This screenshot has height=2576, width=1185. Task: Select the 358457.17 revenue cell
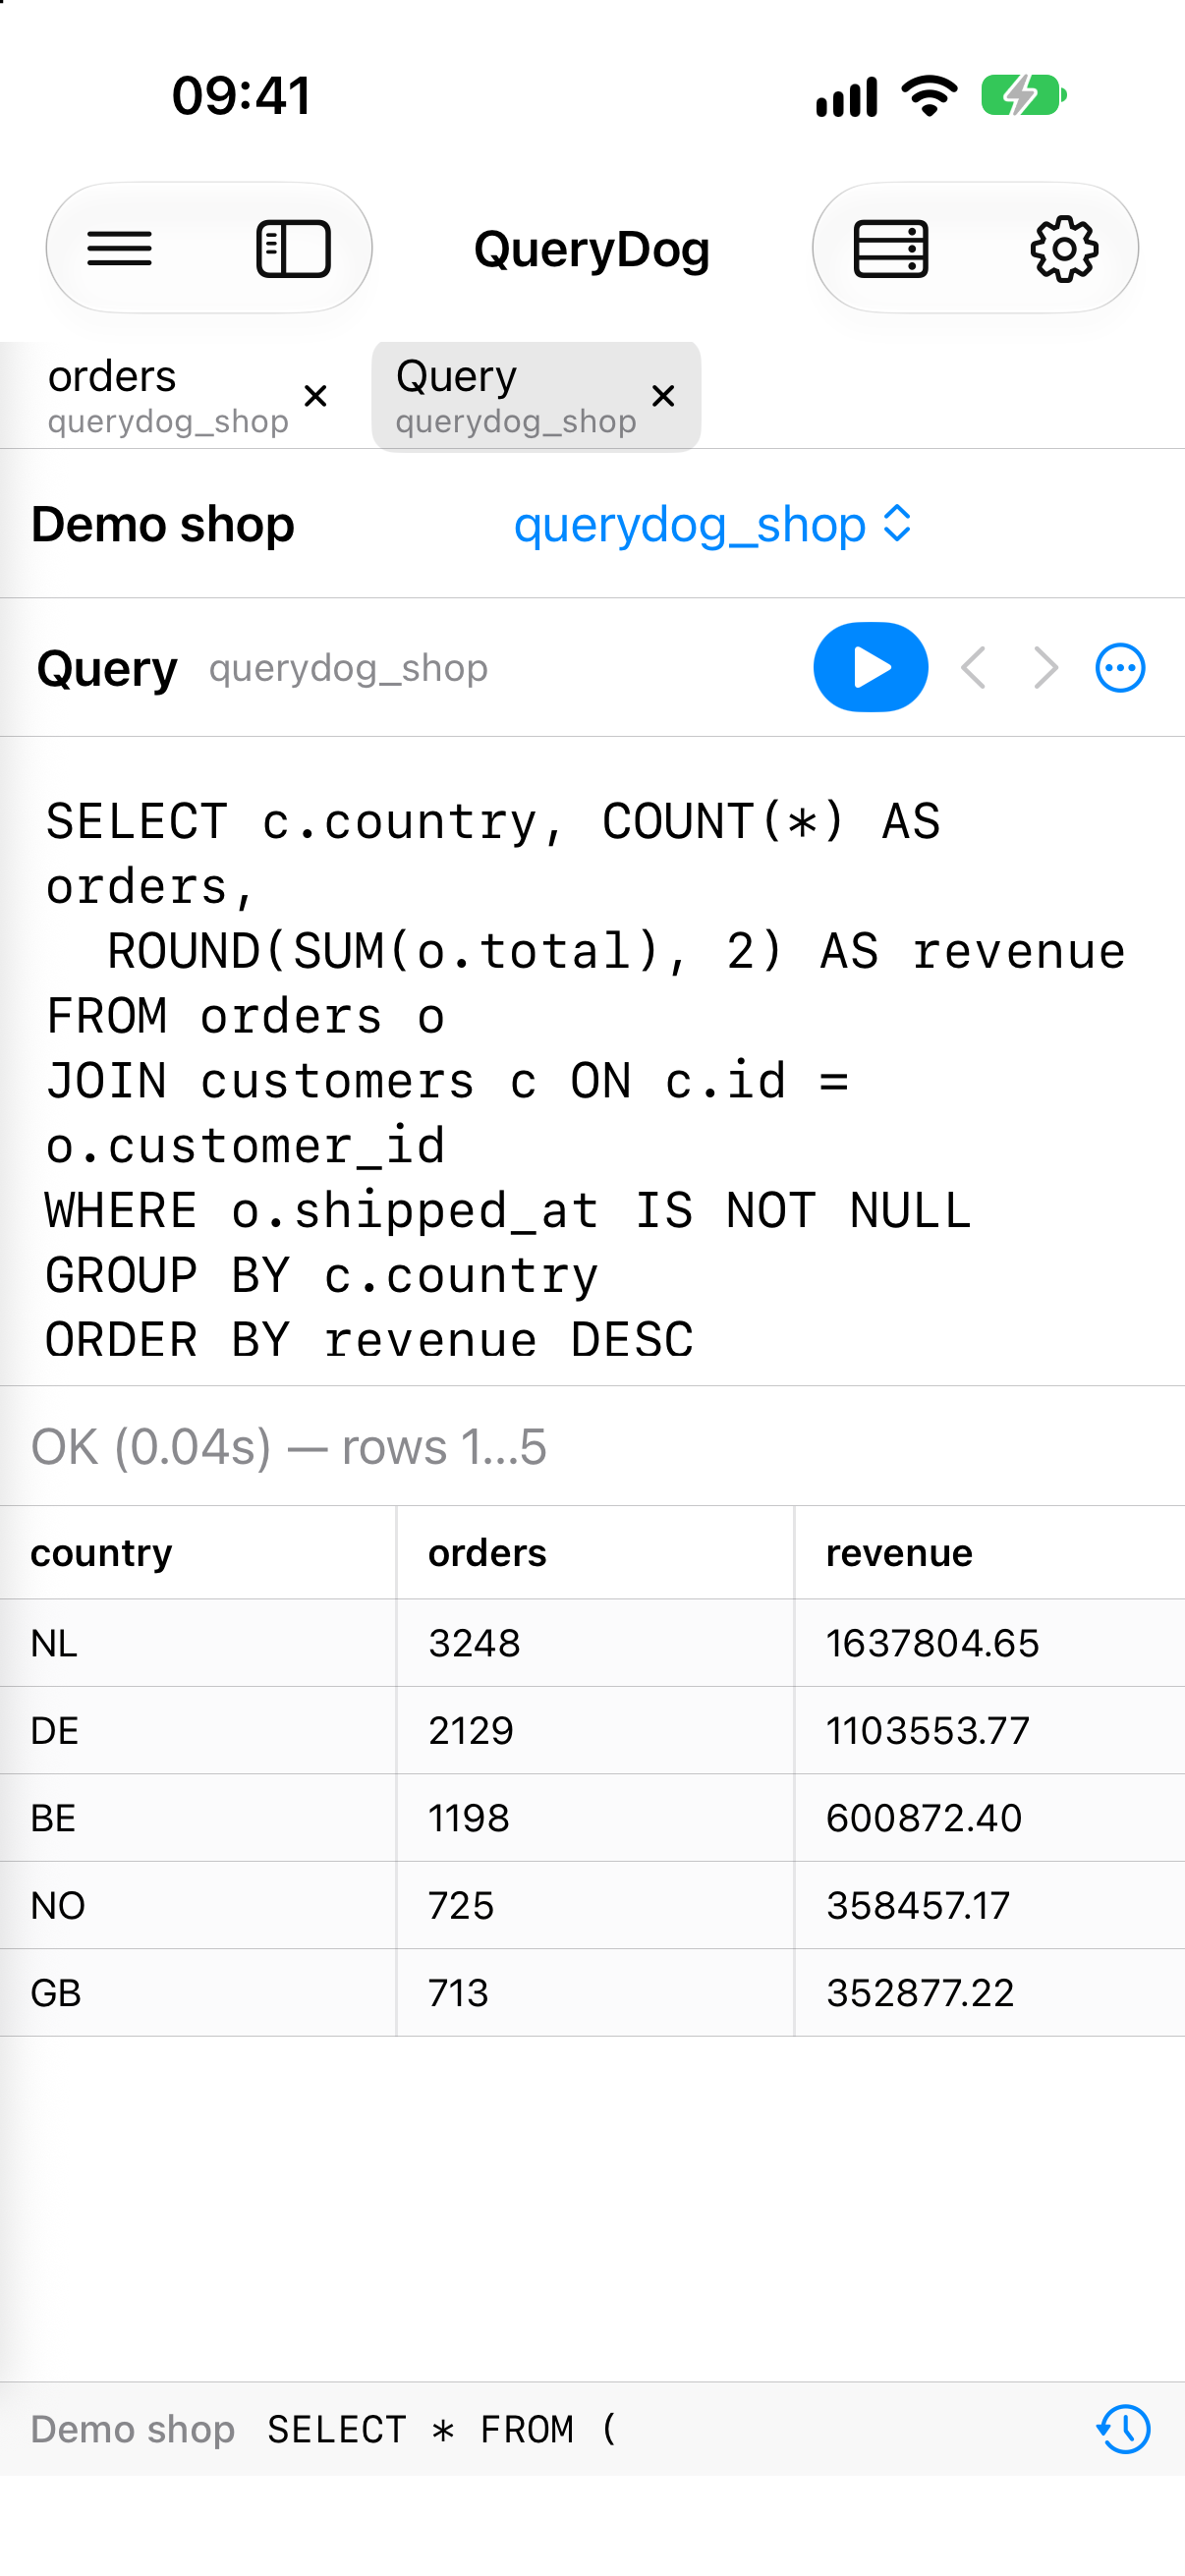(990, 1905)
